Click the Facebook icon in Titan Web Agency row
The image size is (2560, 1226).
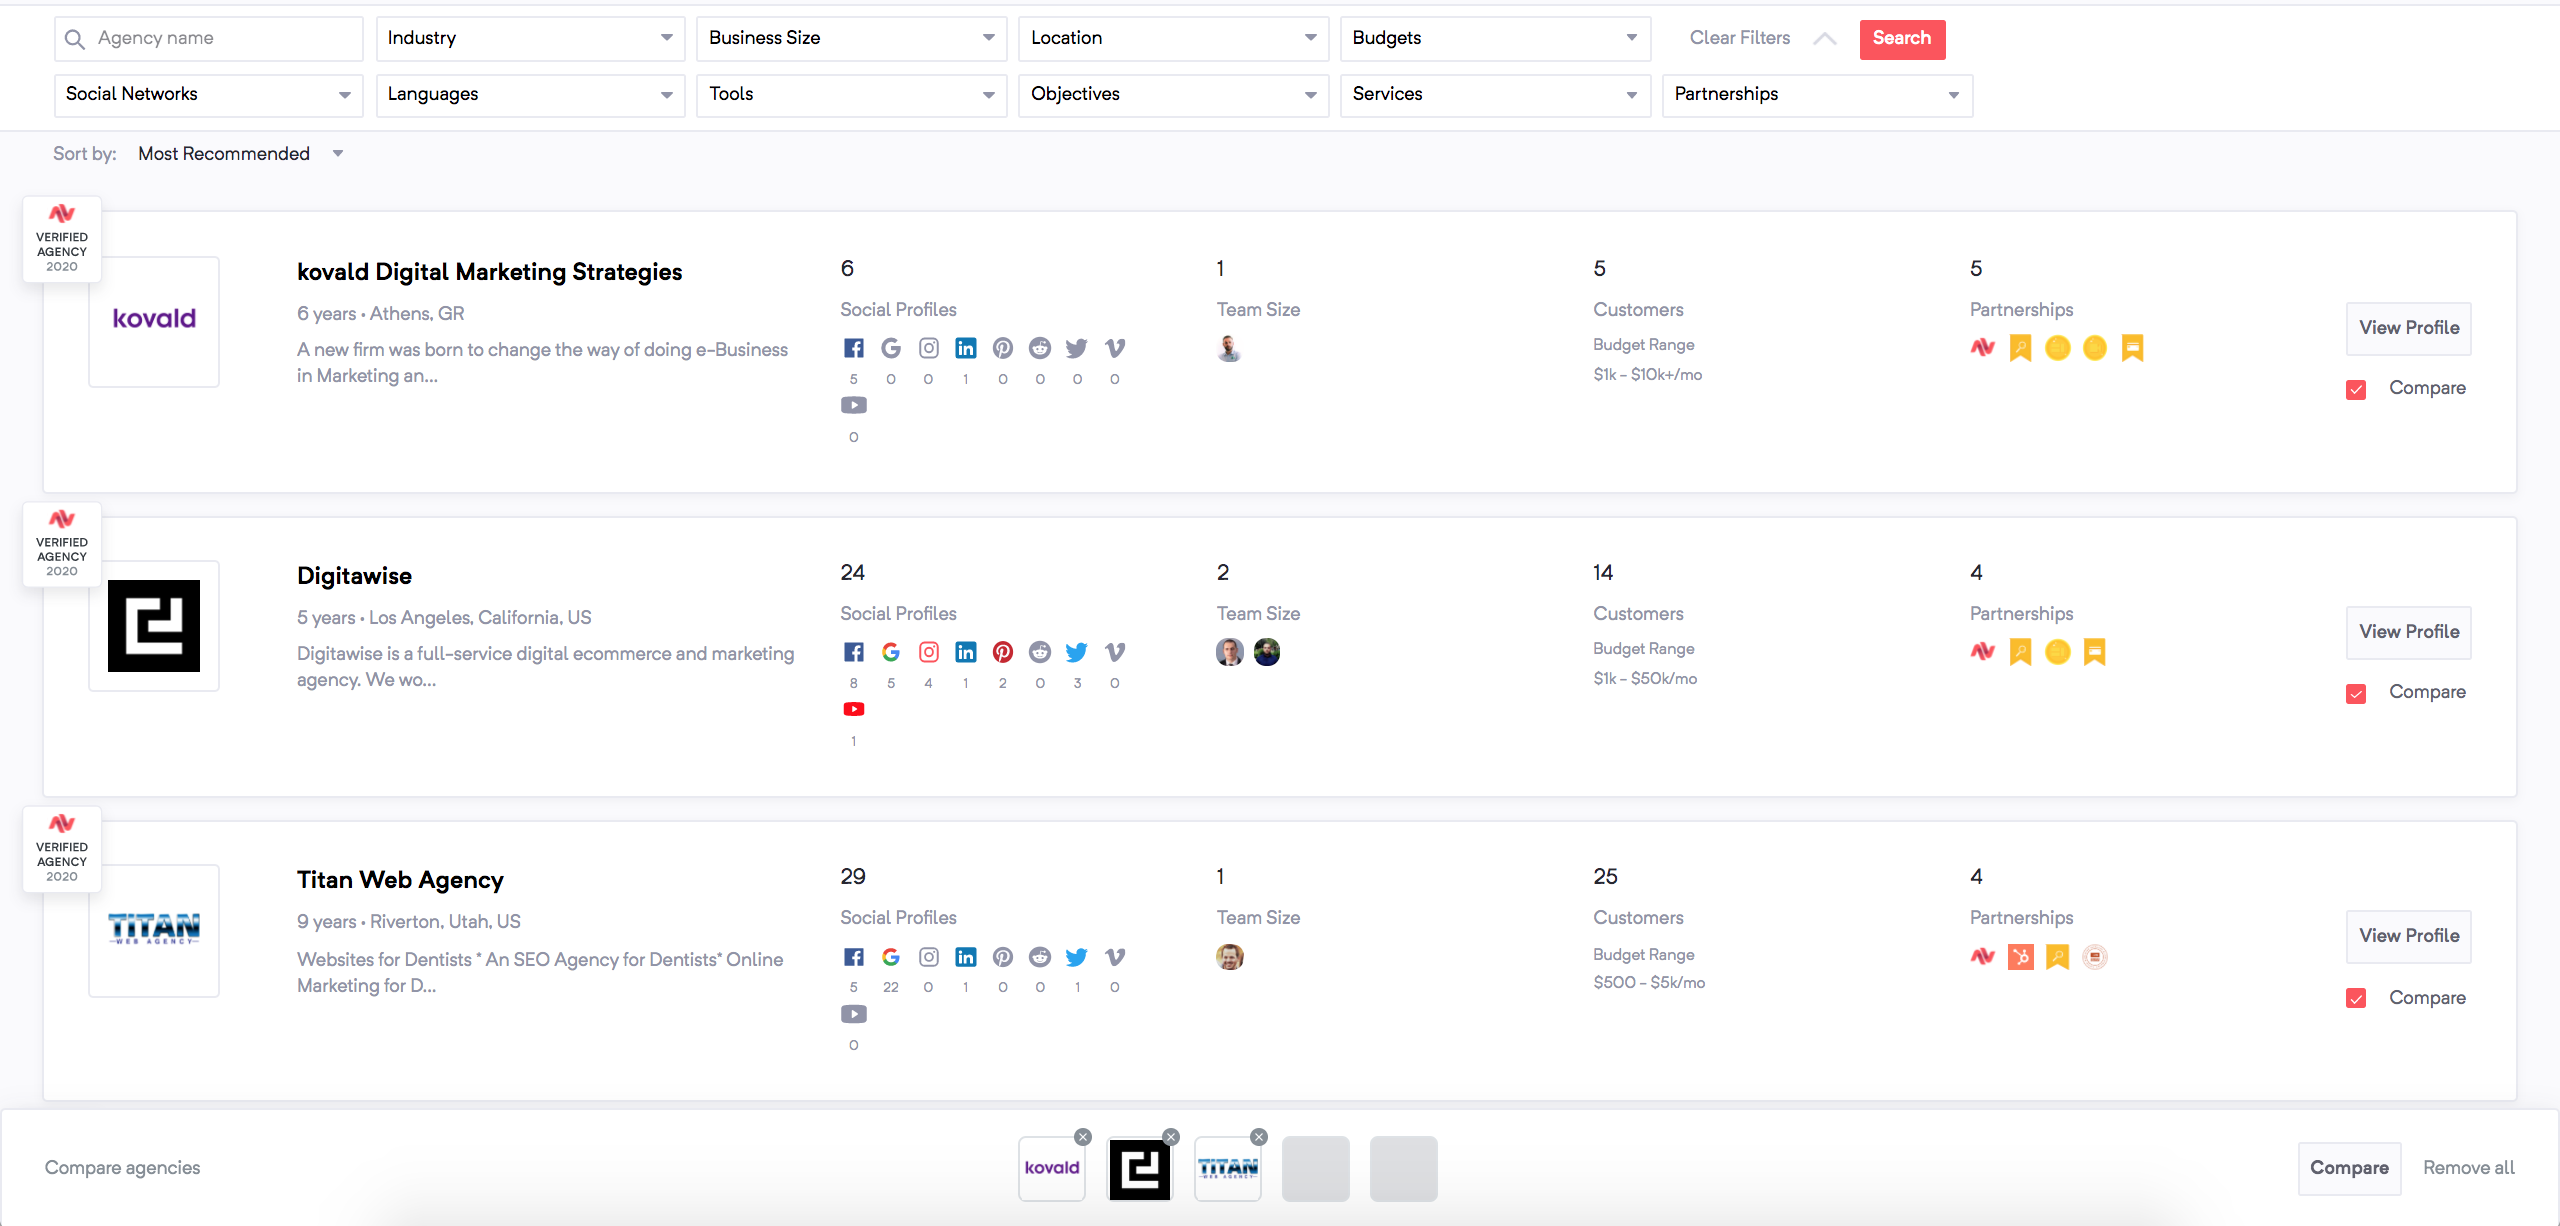pyautogui.click(x=853, y=957)
